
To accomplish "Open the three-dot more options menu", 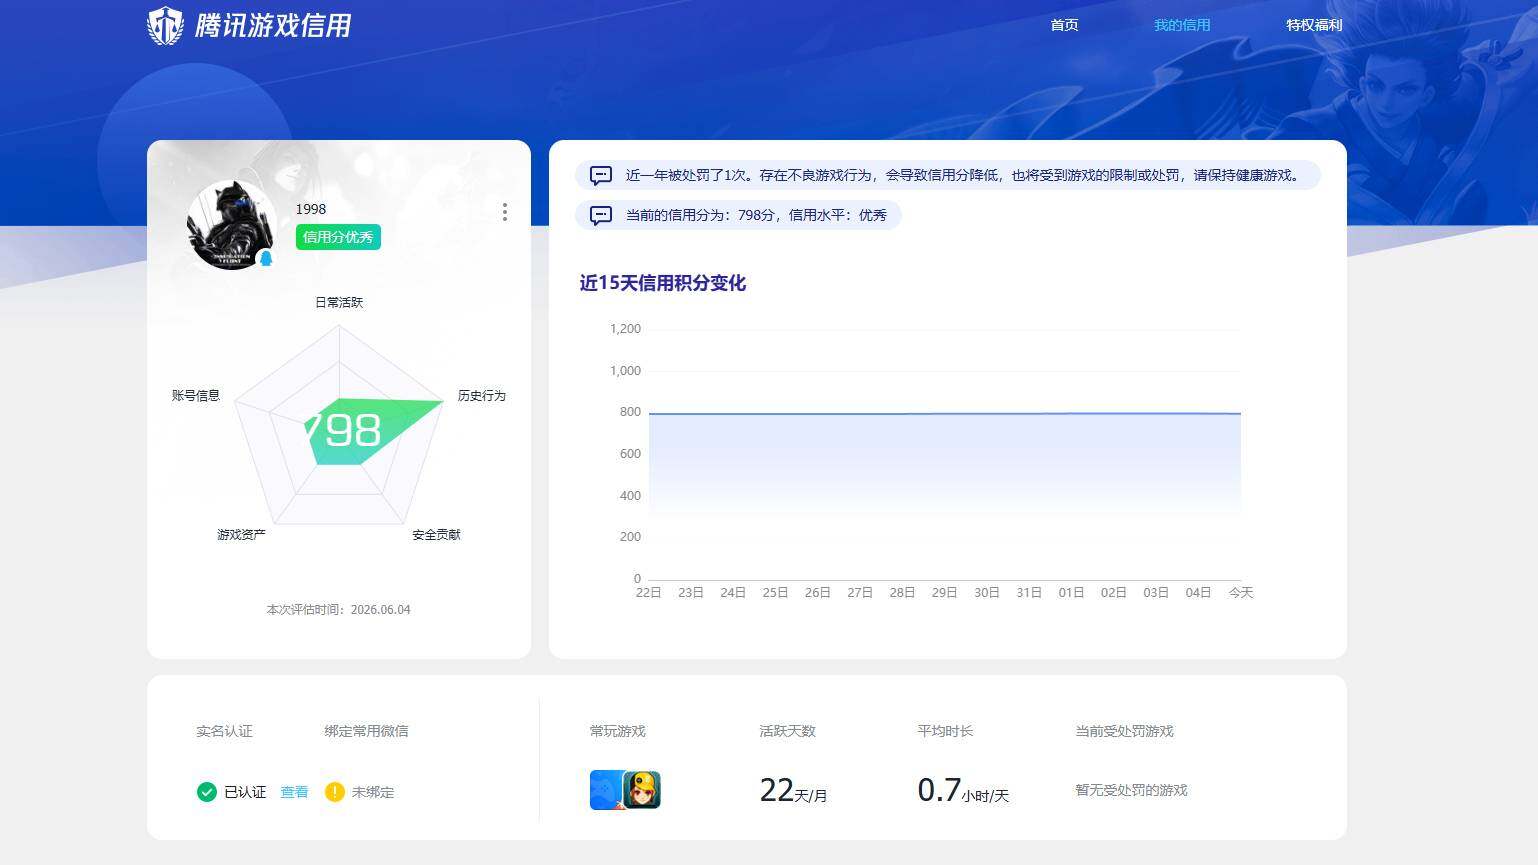I will [x=505, y=212].
